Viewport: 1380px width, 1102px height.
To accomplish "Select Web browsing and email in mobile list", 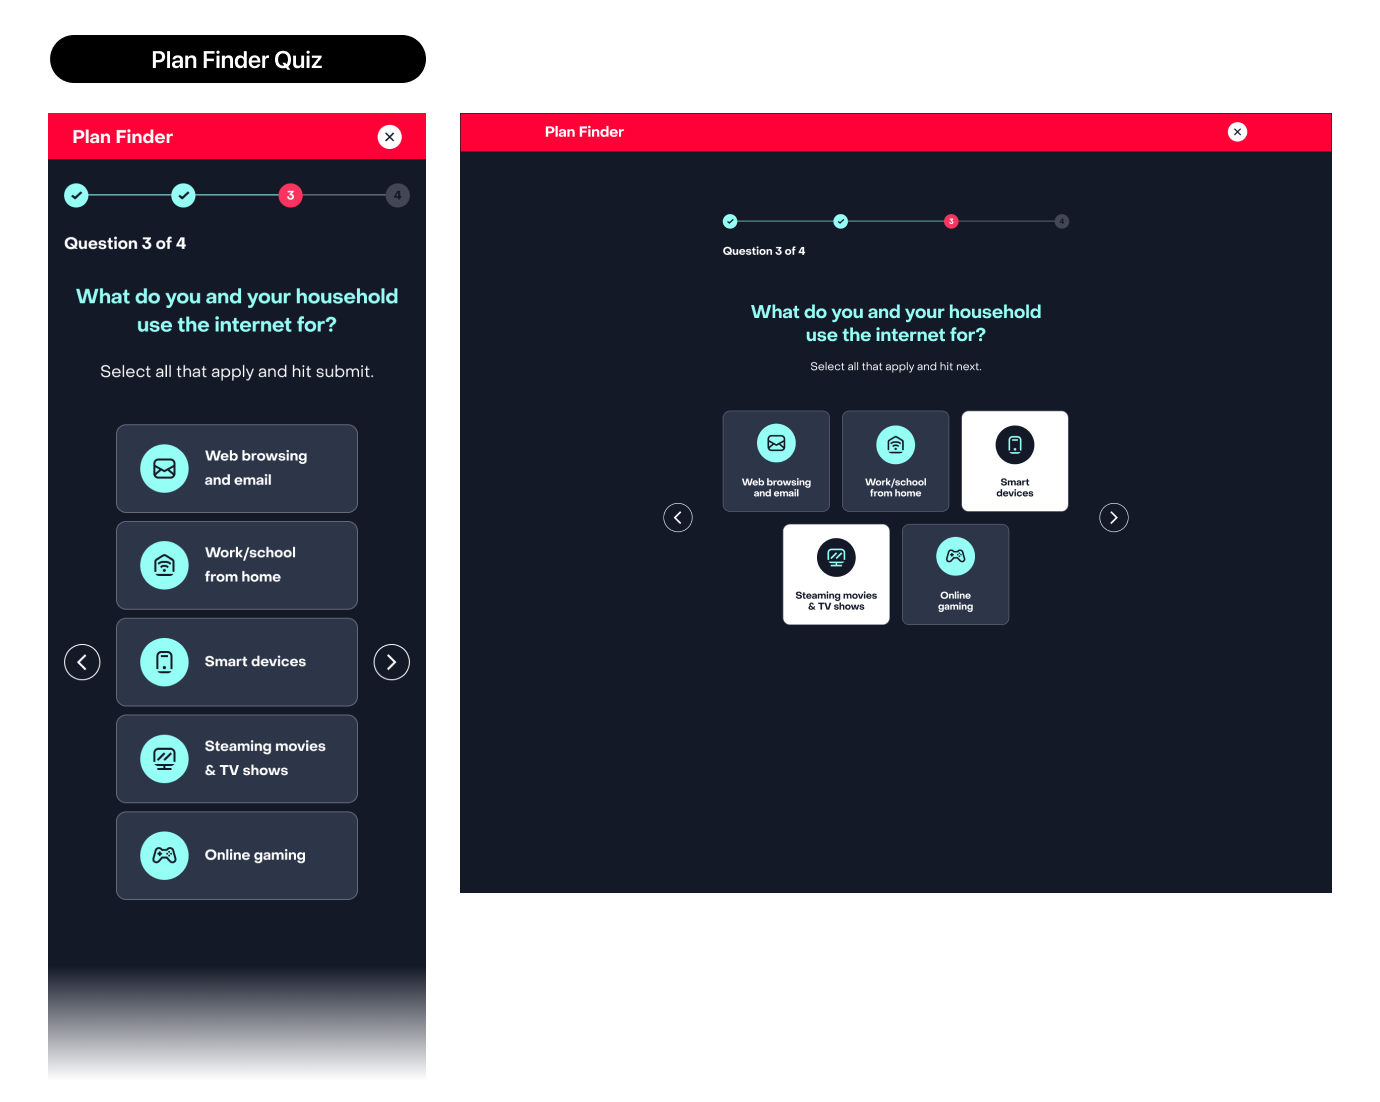I will [x=237, y=468].
